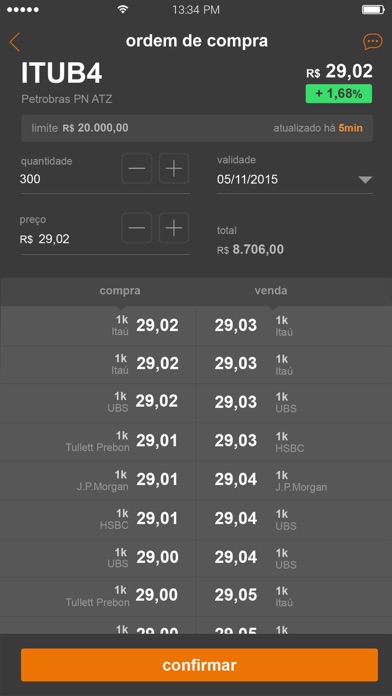
Task: Decrease preço with the minus button
Action: click(137, 228)
